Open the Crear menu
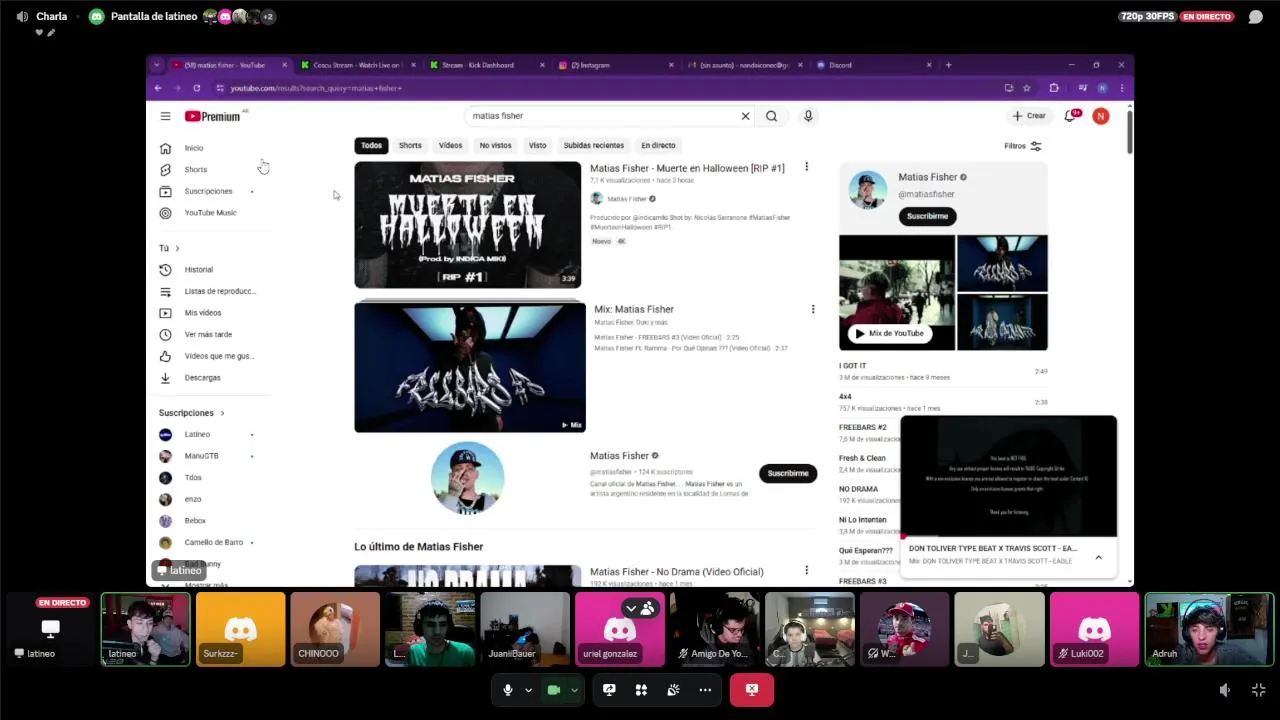Image resolution: width=1280 pixels, height=720 pixels. coord(1029,116)
